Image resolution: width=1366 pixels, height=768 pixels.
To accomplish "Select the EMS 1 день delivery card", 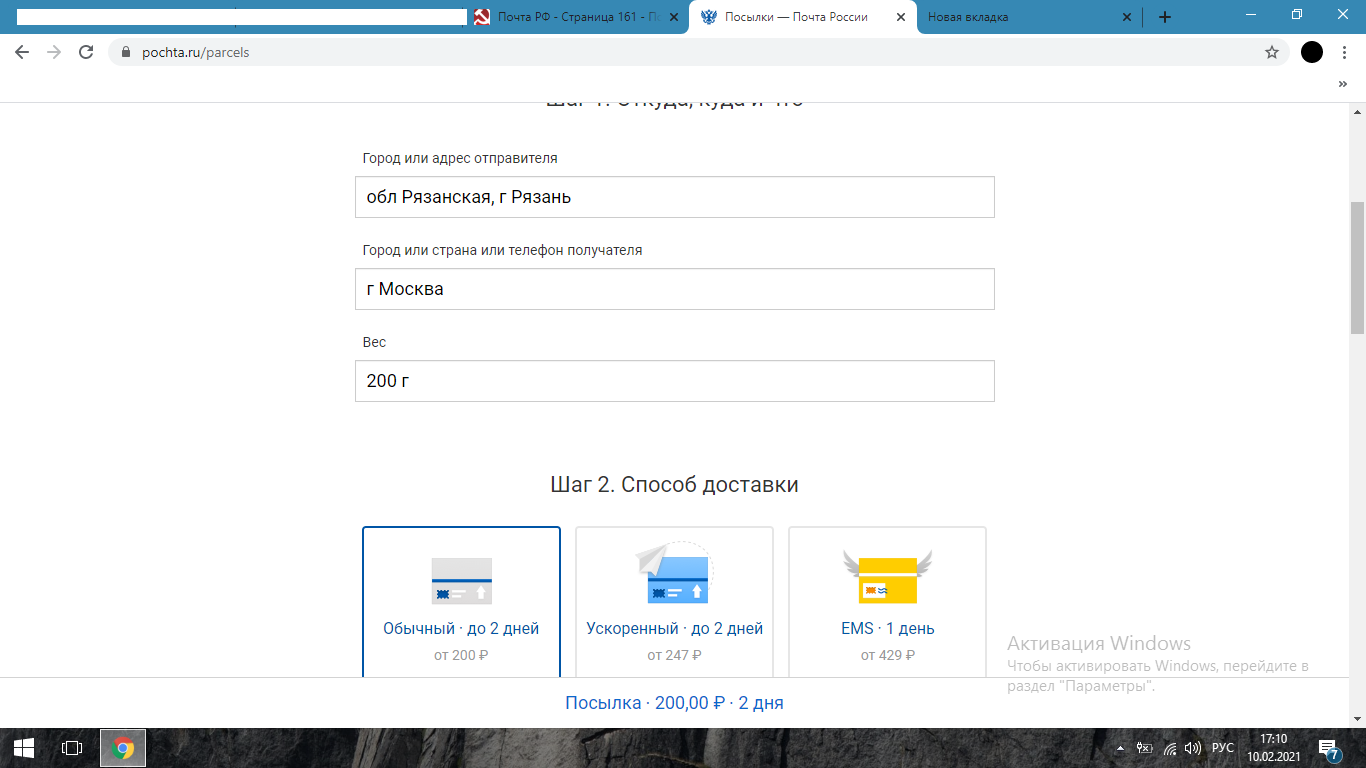I will coord(887,602).
